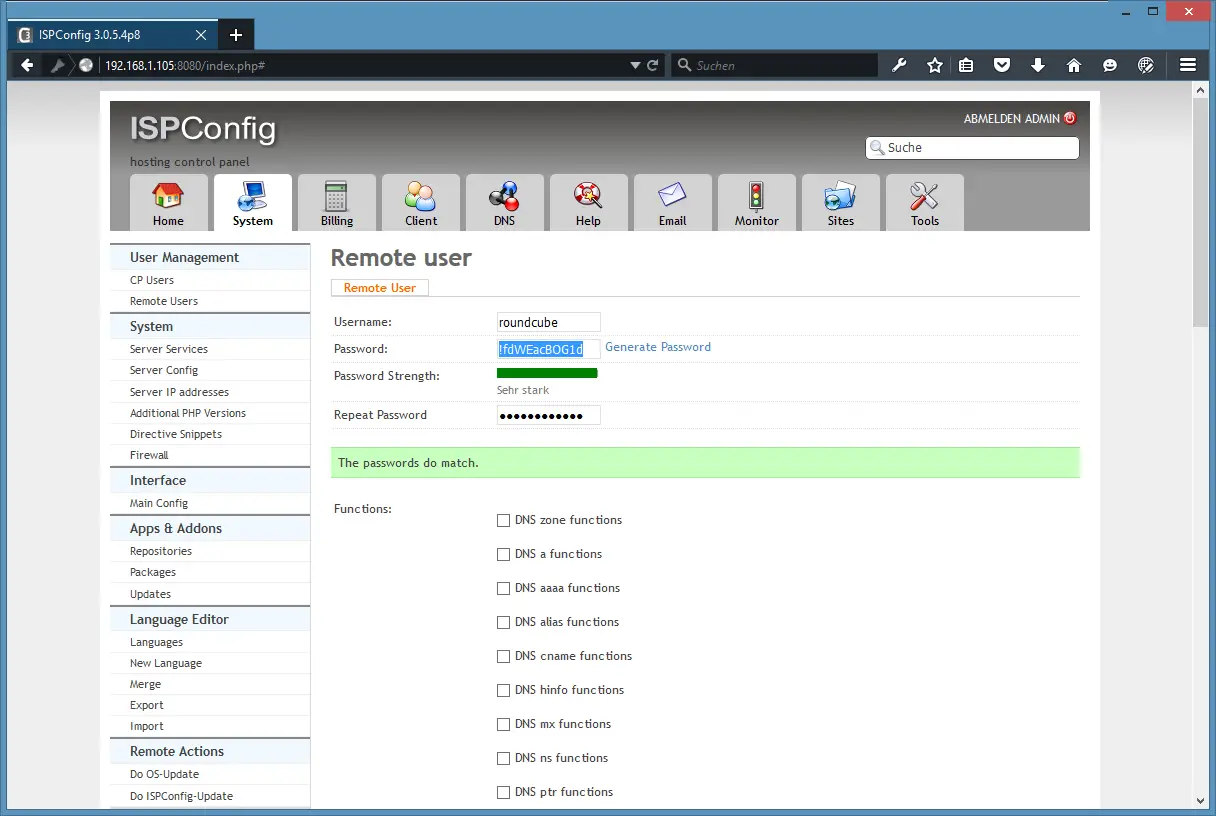Click the Repeat Password field
The width and height of the screenshot is (1216, 816).
tap(549, 415)
